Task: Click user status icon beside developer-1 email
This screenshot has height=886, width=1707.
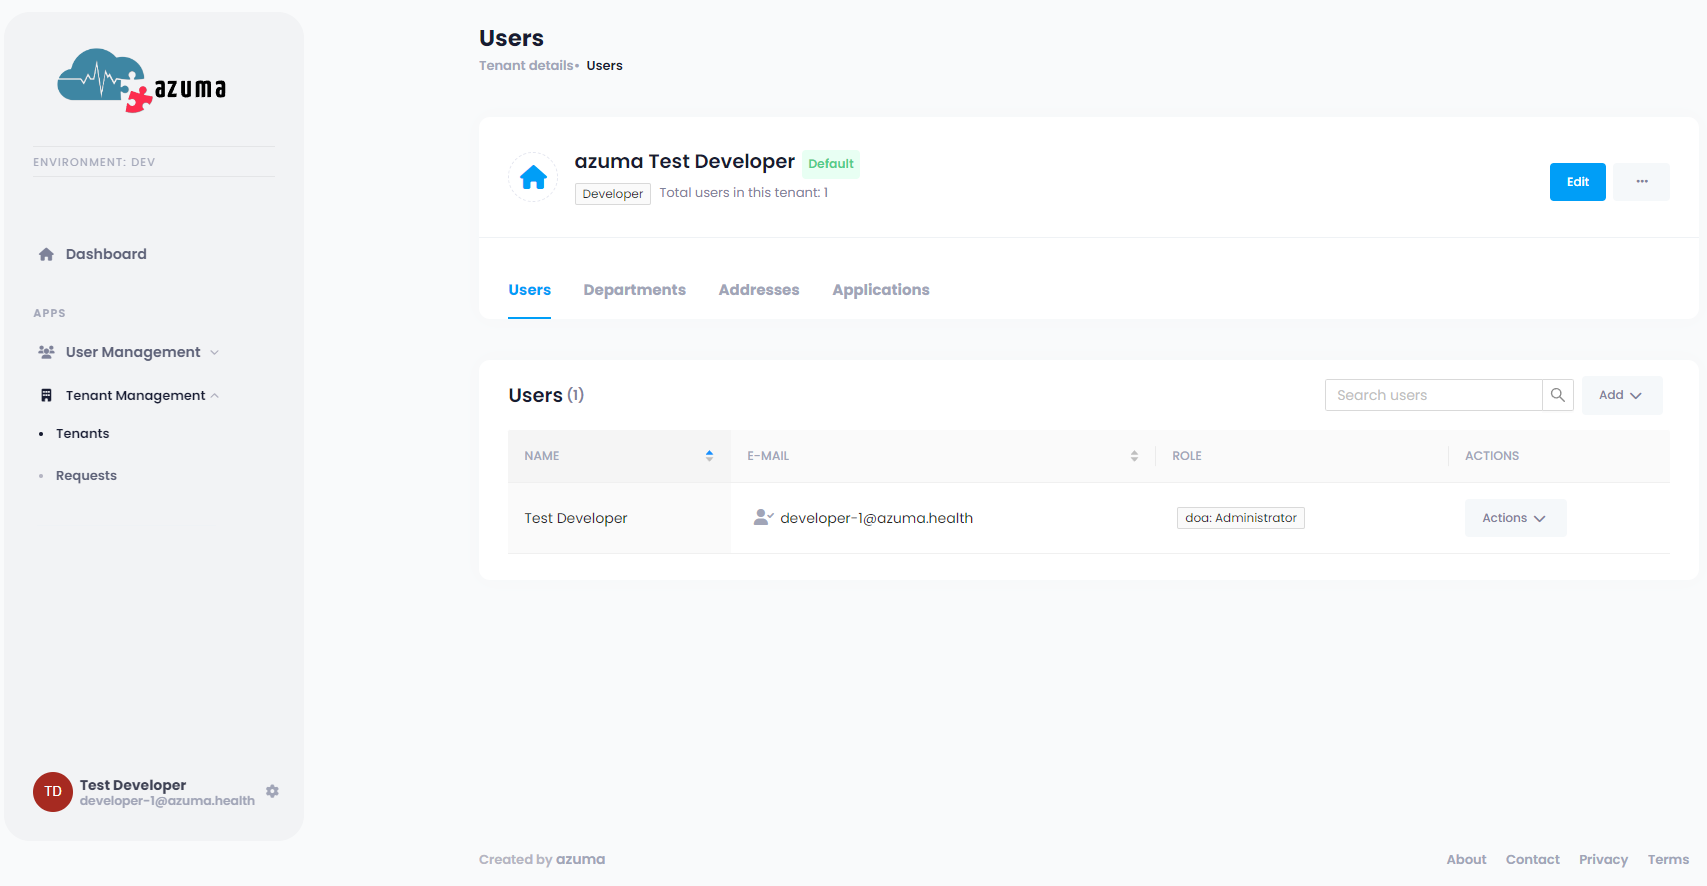Action: [x=763, y=517]
